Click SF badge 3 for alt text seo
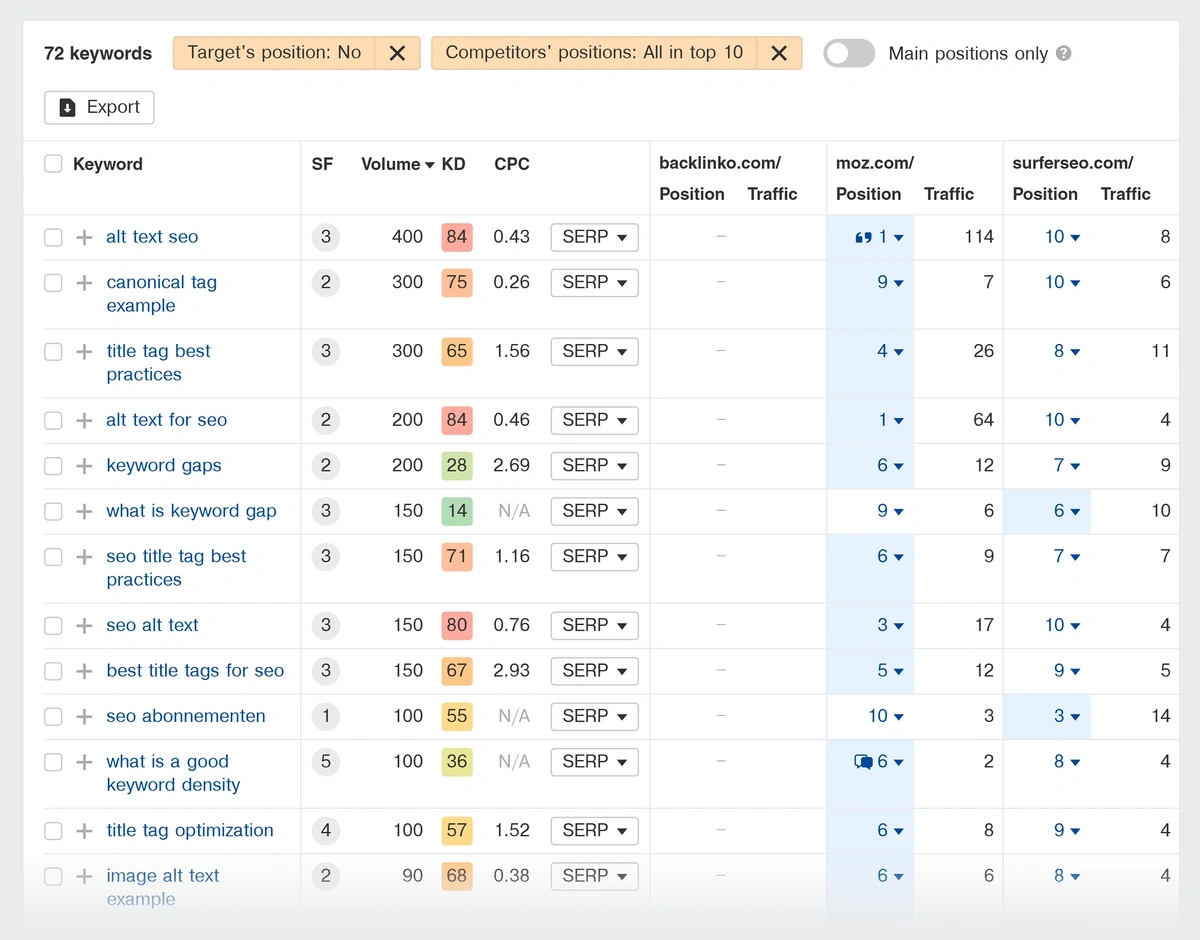1200x940 pixels. tap(325, 237)
